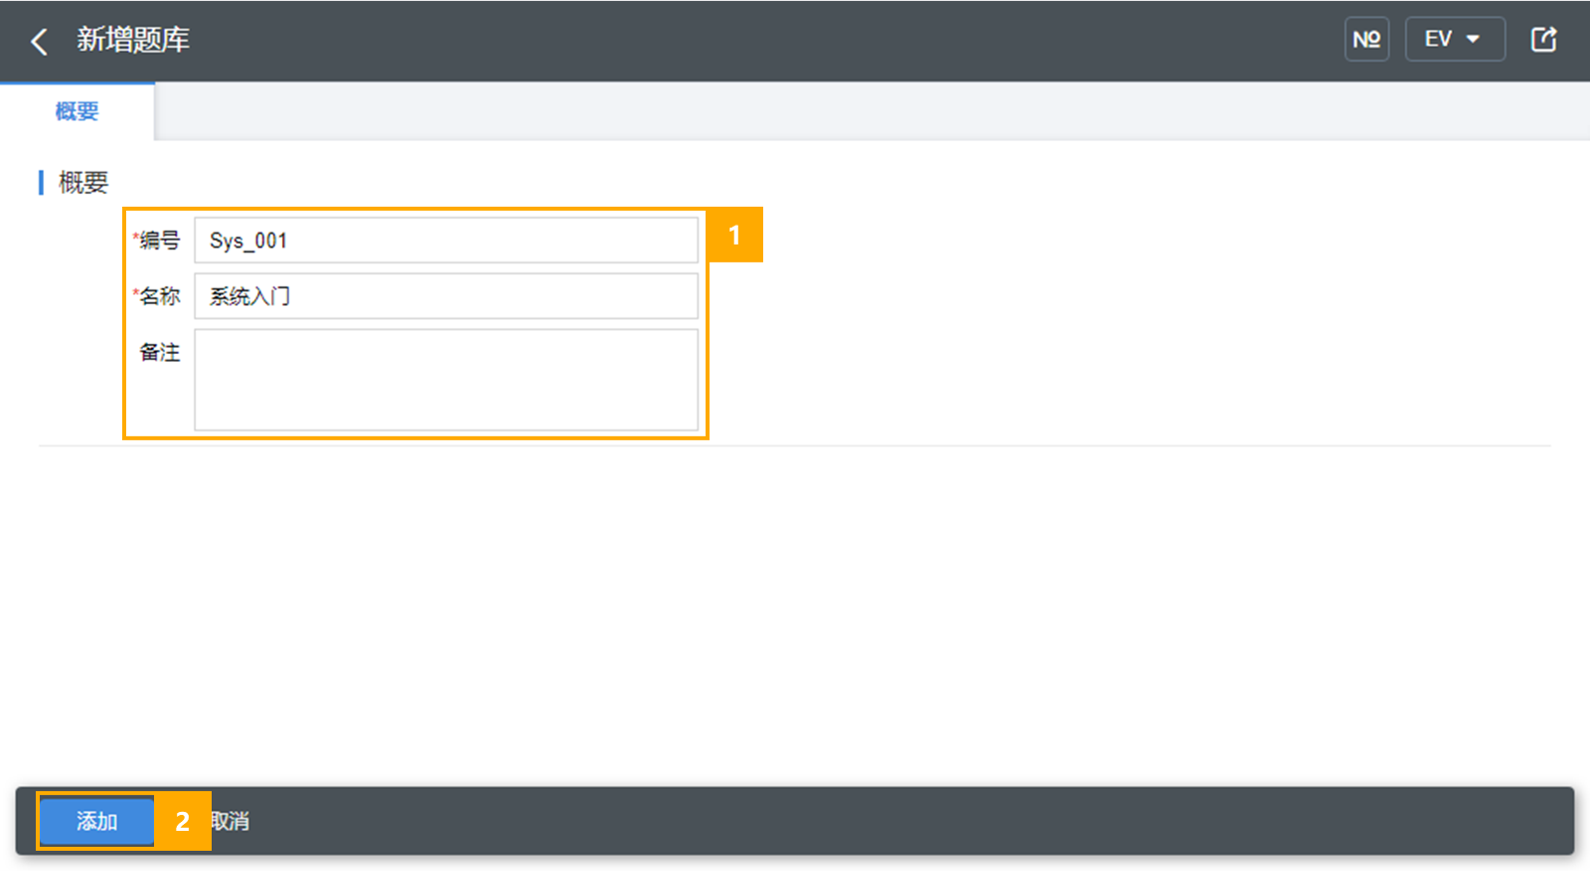Click the 名称 field label

160,297
